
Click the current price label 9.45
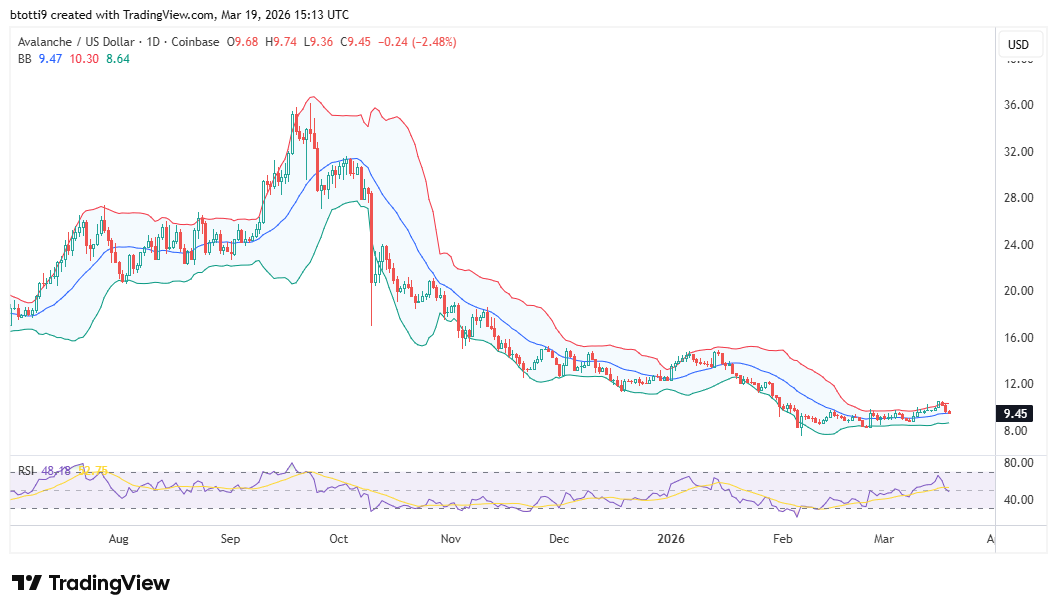pyautogui.click(x=1013, y=413)
